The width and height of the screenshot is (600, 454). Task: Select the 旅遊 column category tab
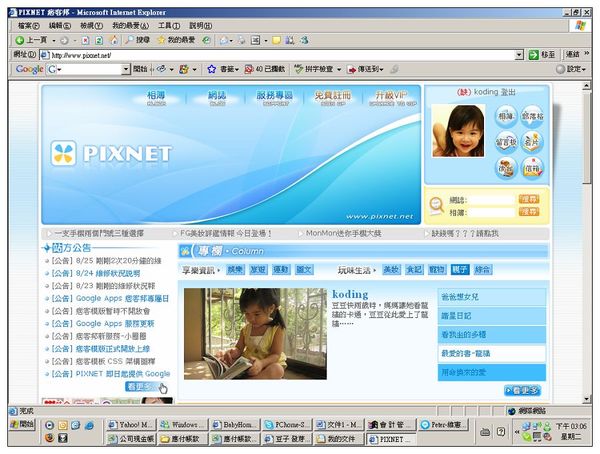[258, 270]
